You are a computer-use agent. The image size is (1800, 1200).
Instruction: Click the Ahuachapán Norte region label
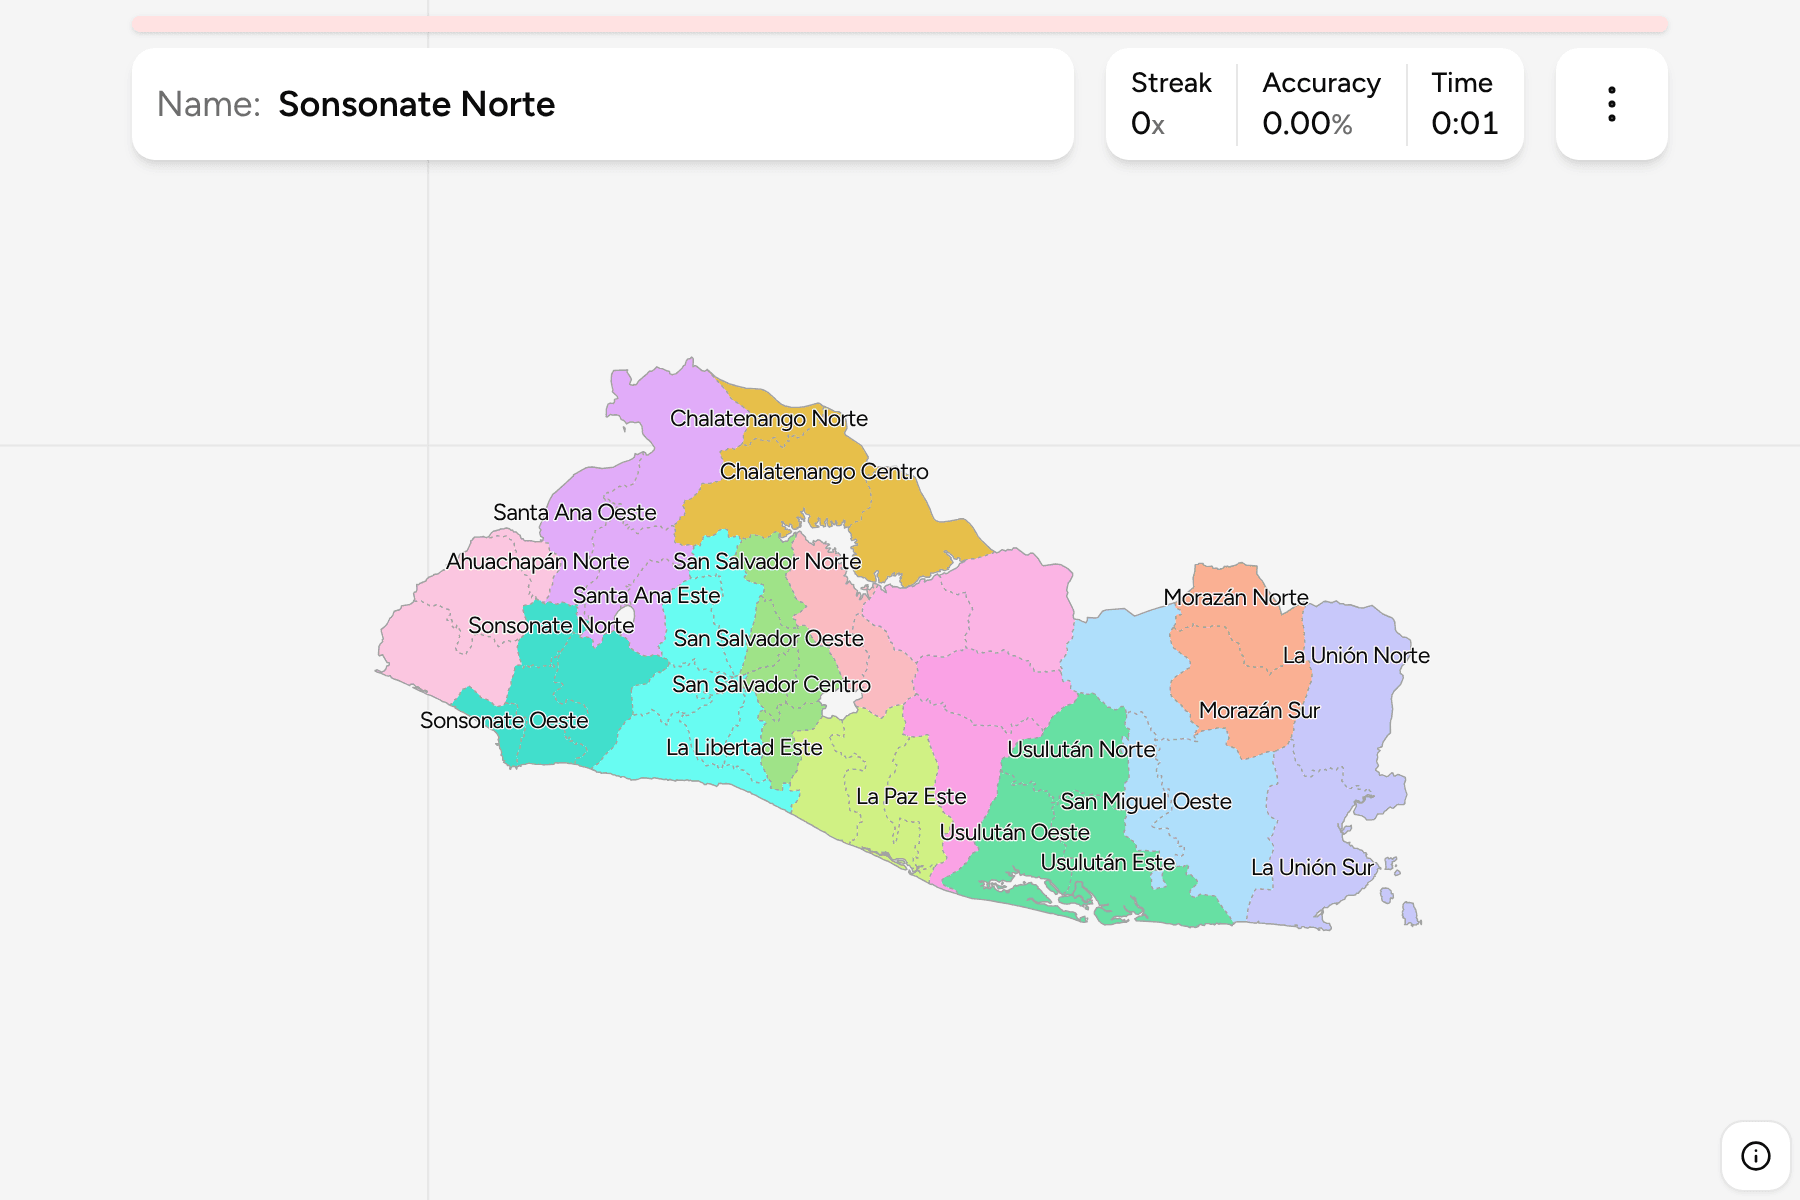pos(537,561)
